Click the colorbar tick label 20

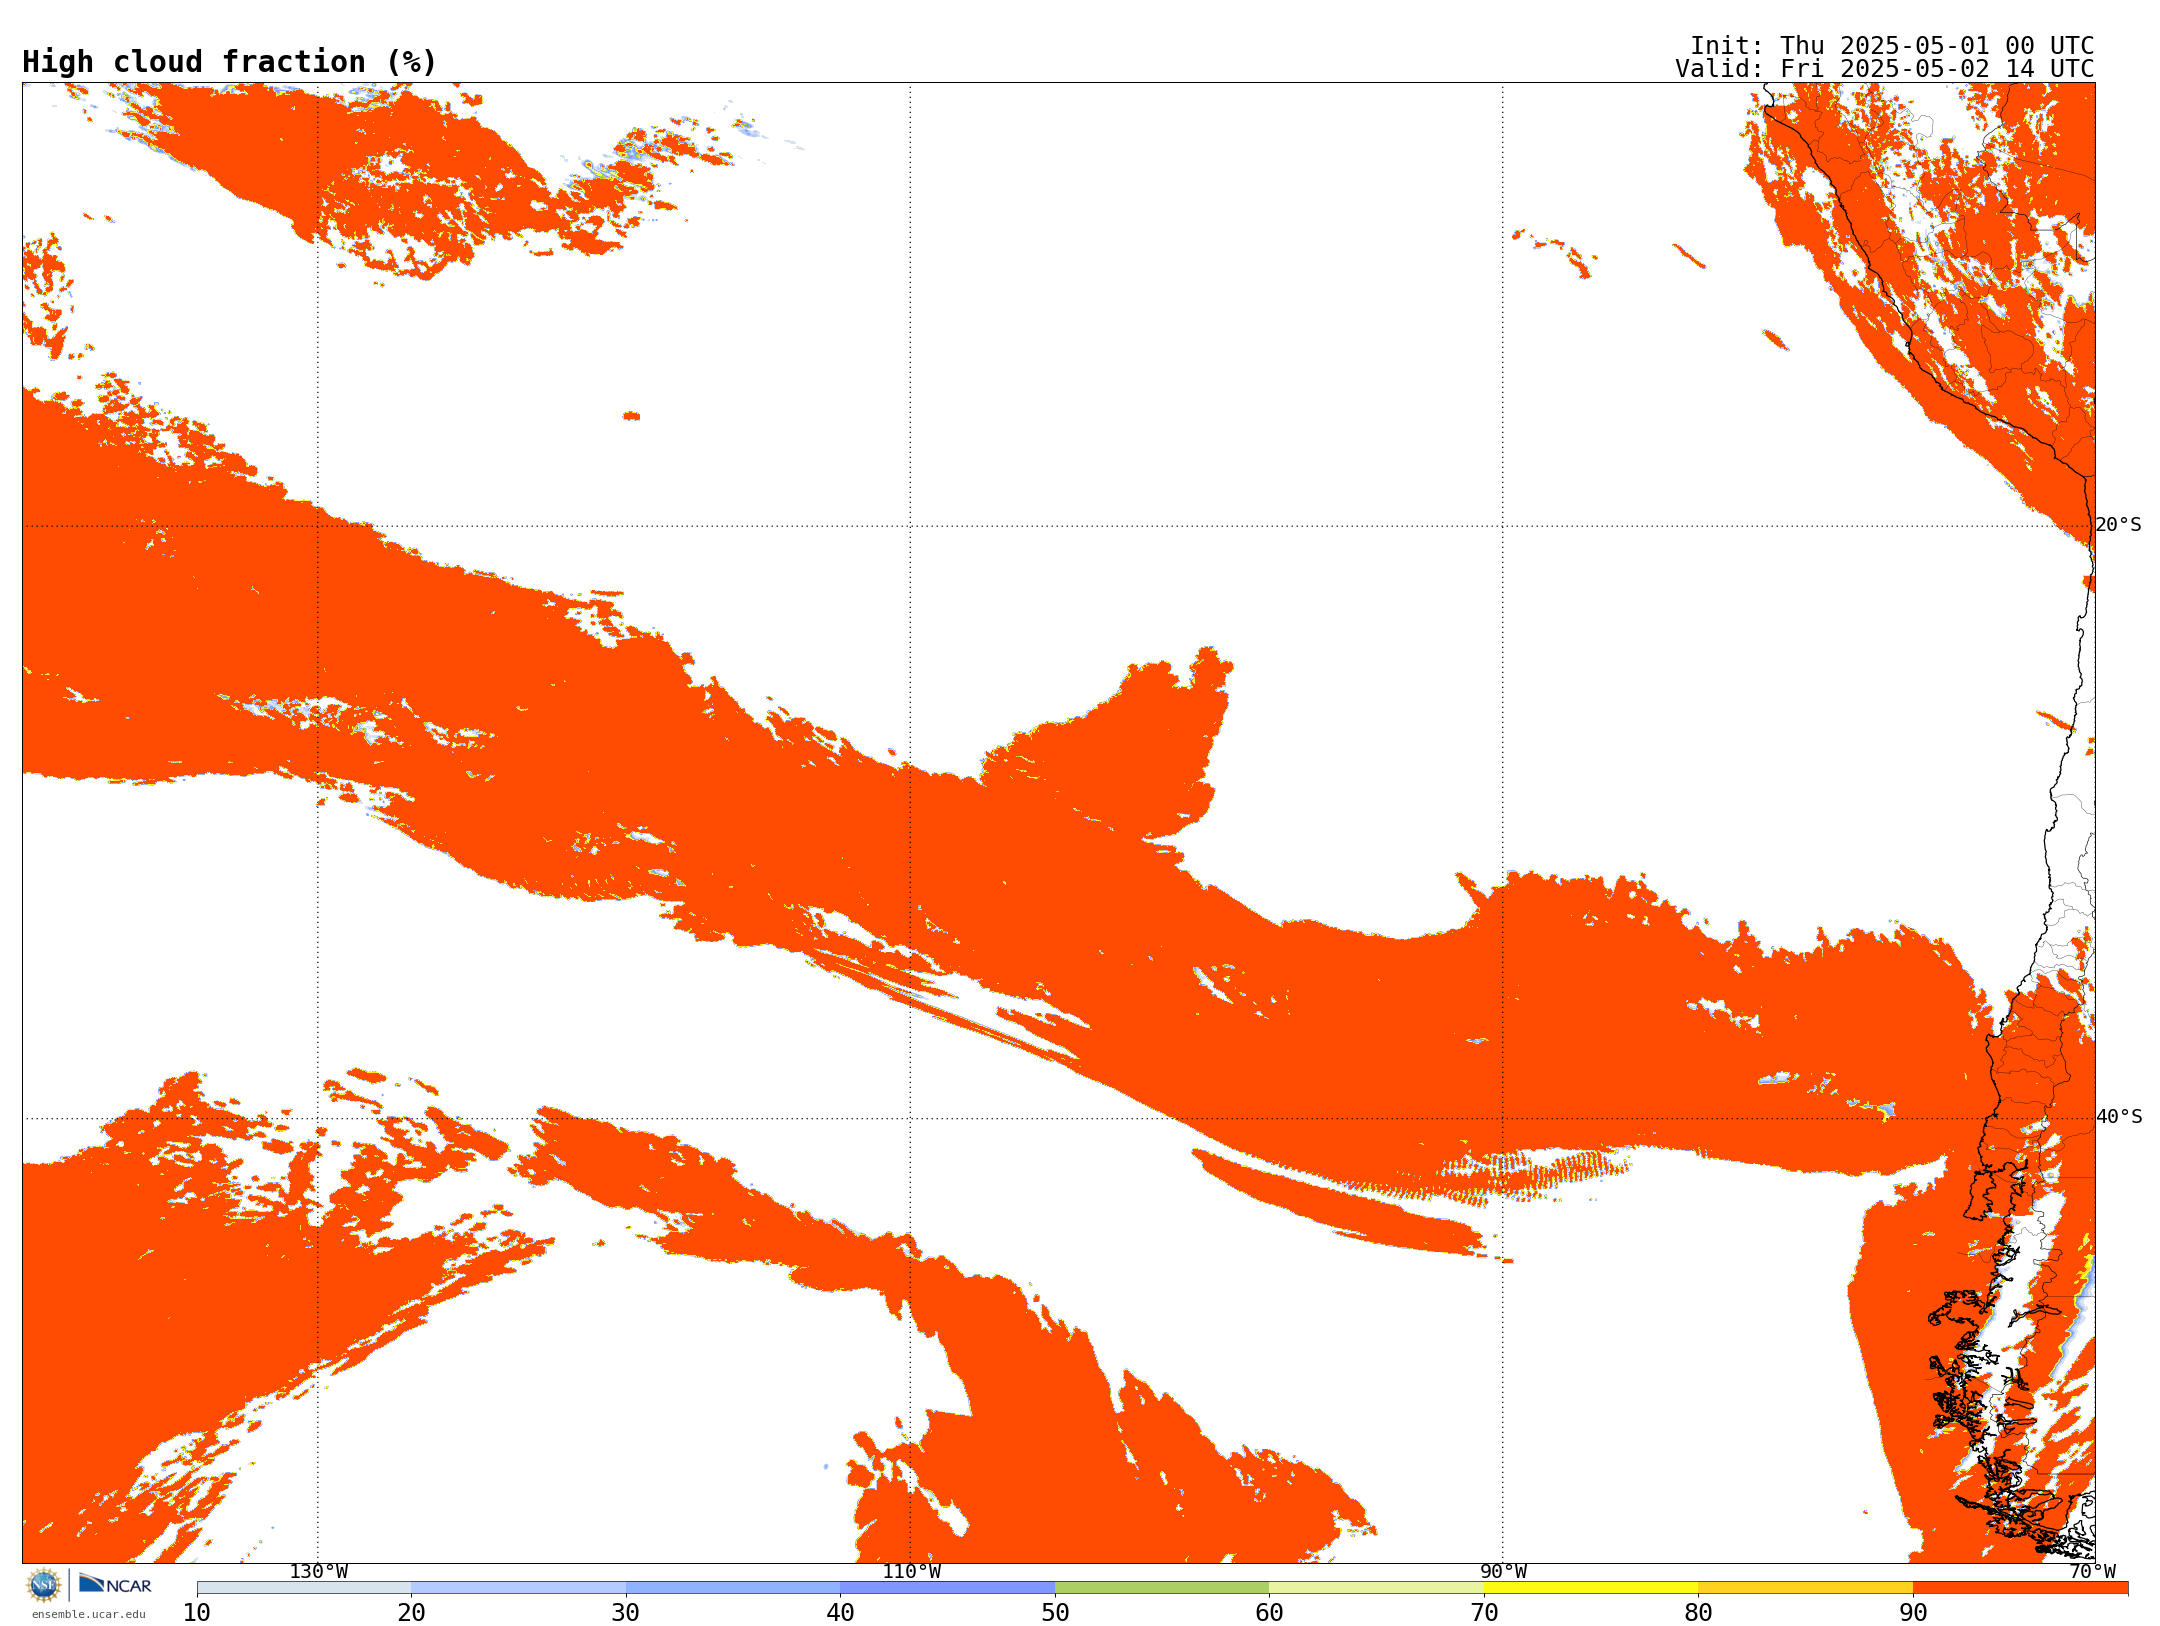pos(411,1613)
